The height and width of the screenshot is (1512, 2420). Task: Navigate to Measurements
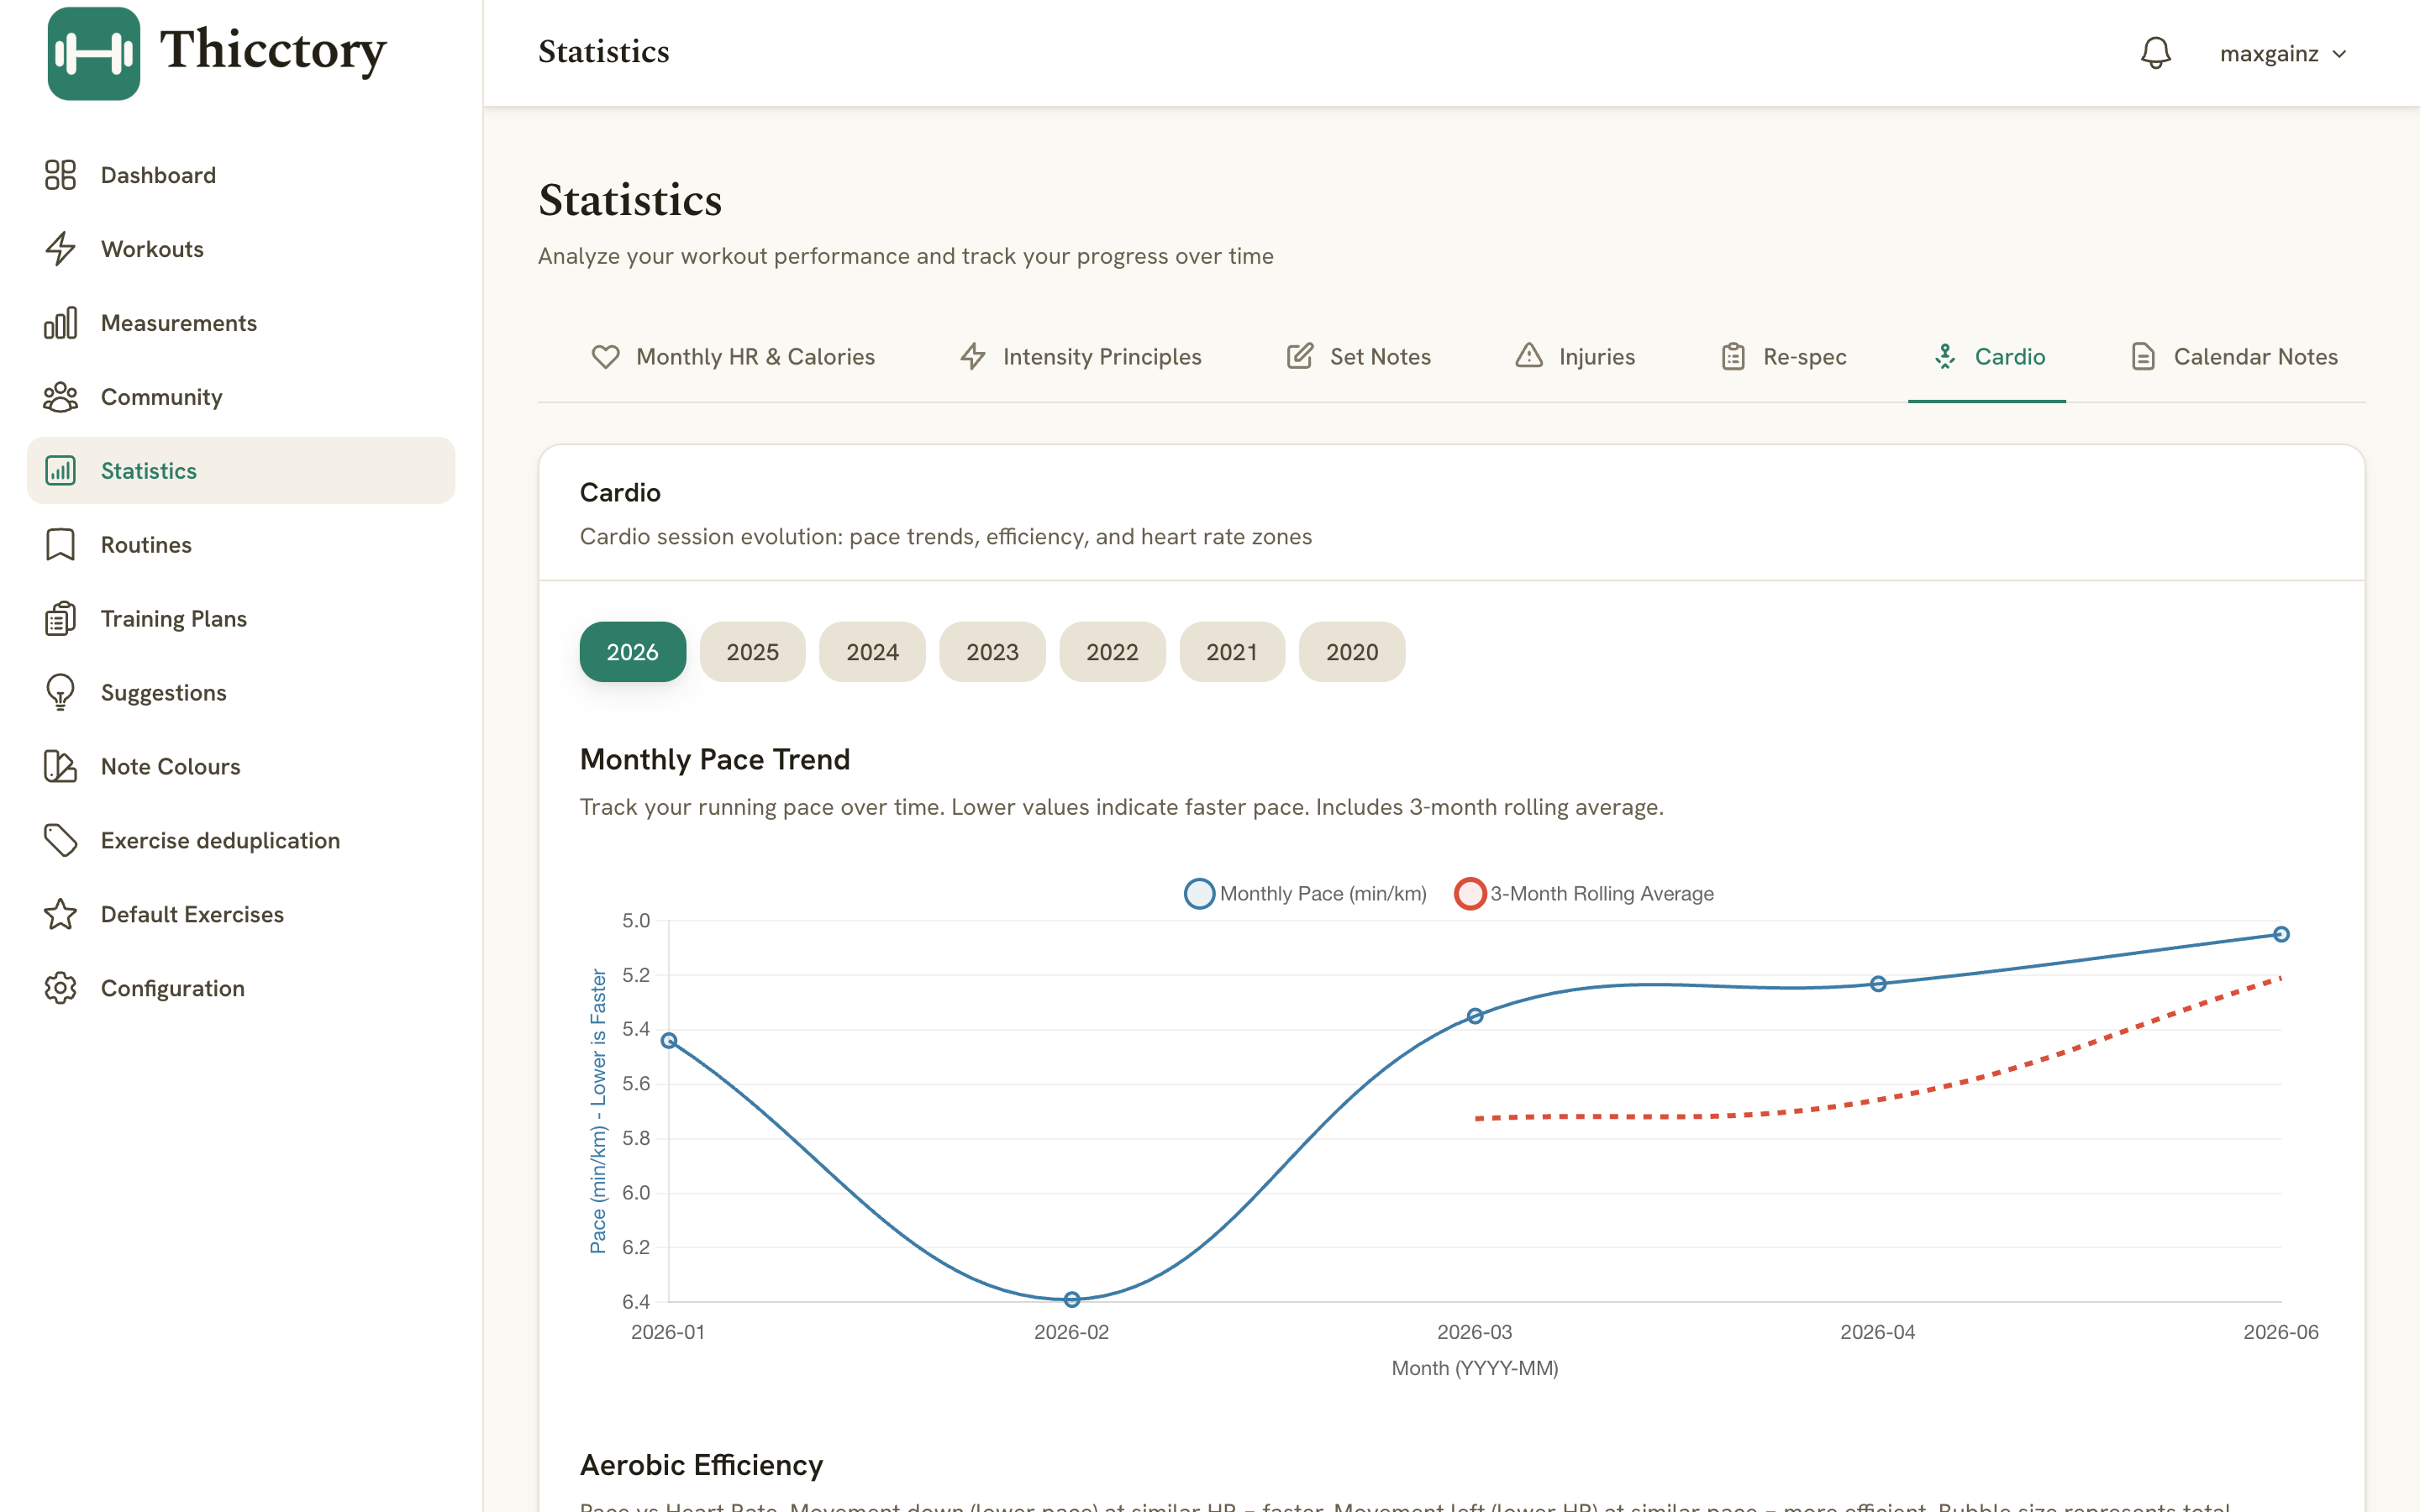(241, 323)
